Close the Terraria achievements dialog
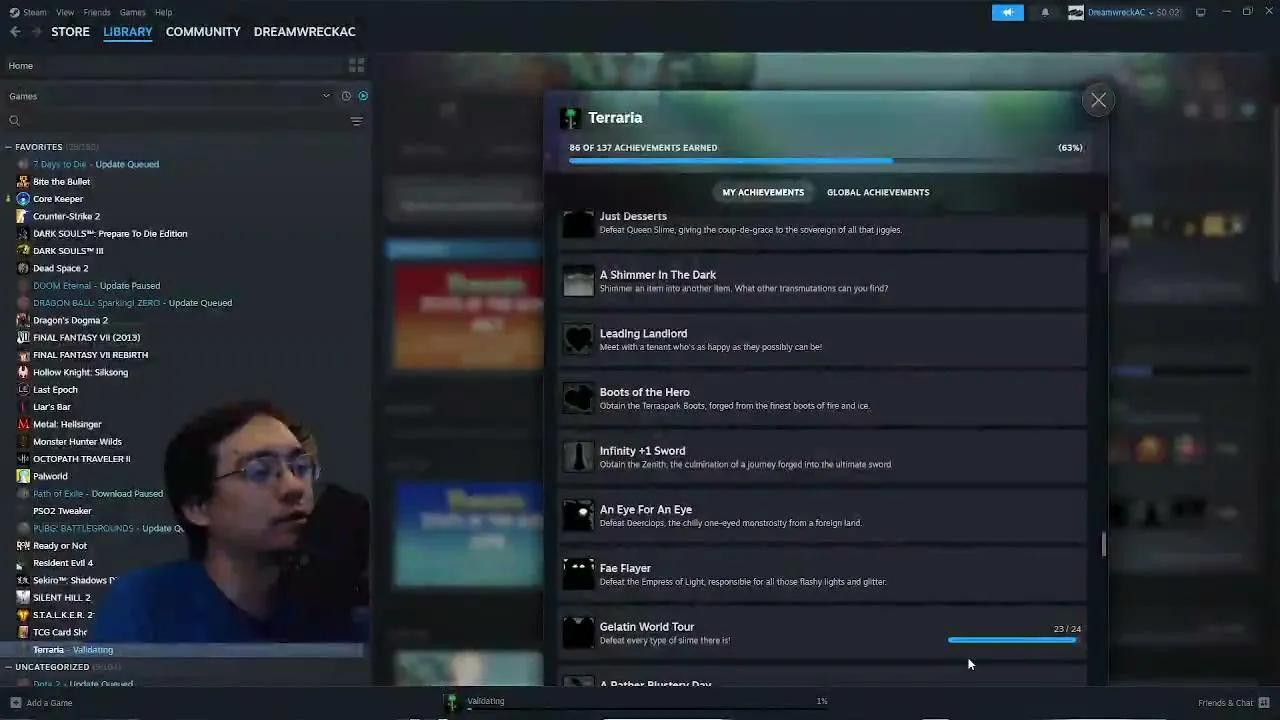The image size is (1280, 720). (x=1098, y=100)
